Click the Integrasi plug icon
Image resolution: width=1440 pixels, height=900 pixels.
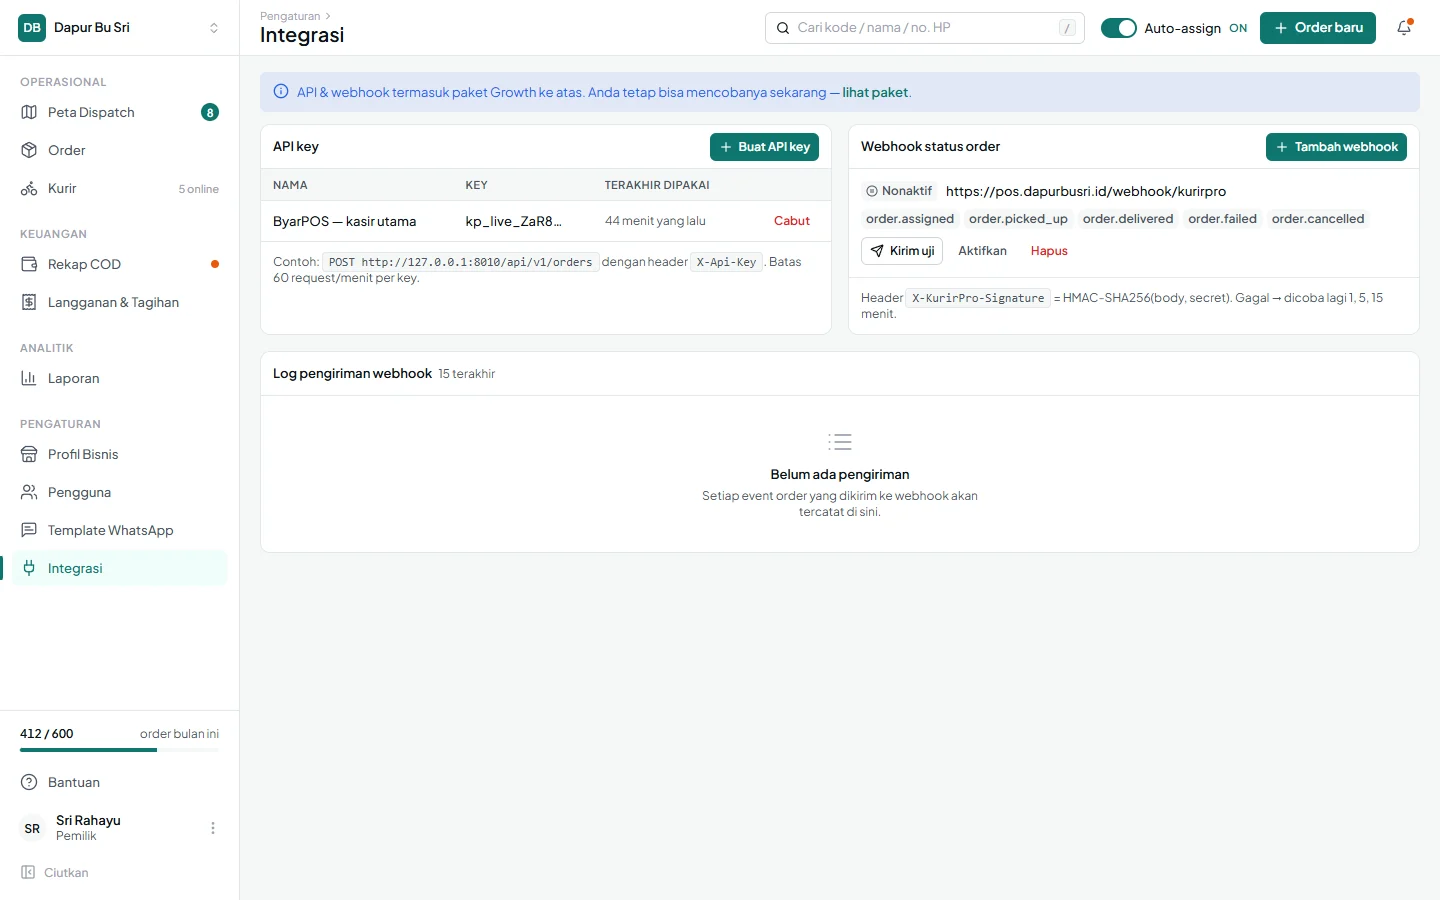29,568
